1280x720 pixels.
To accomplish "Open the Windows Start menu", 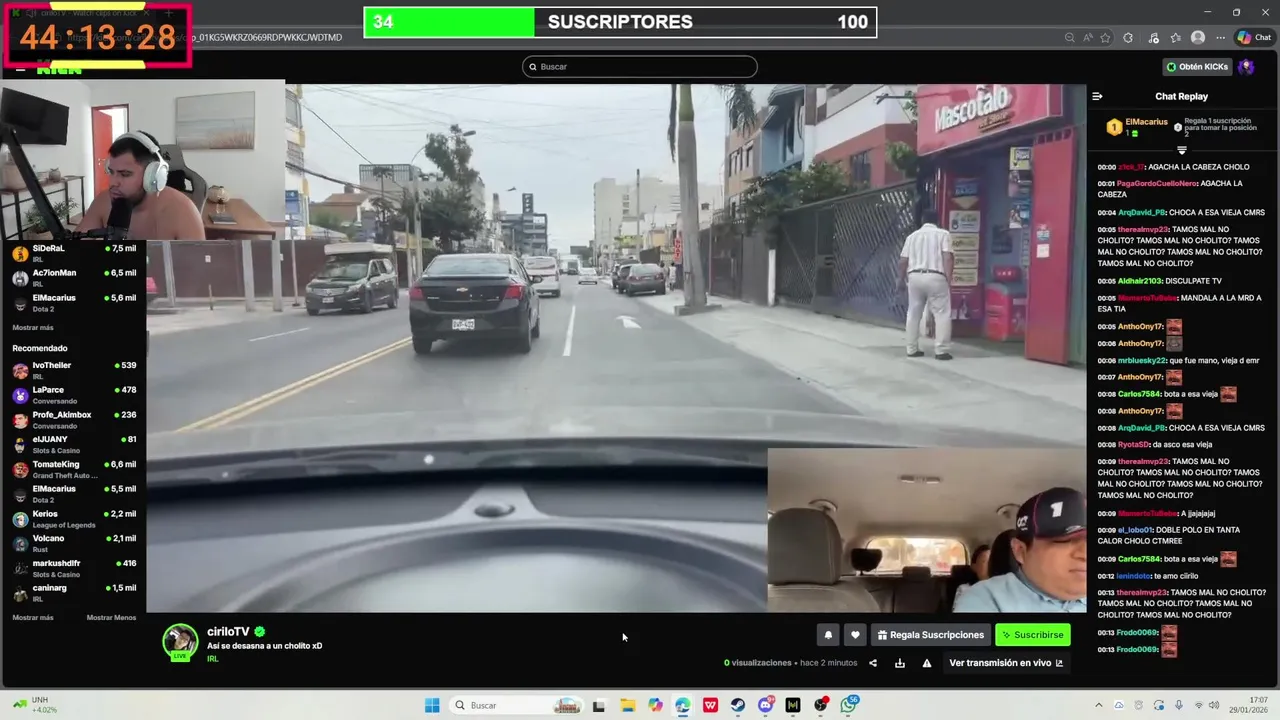I will point(432,705).
